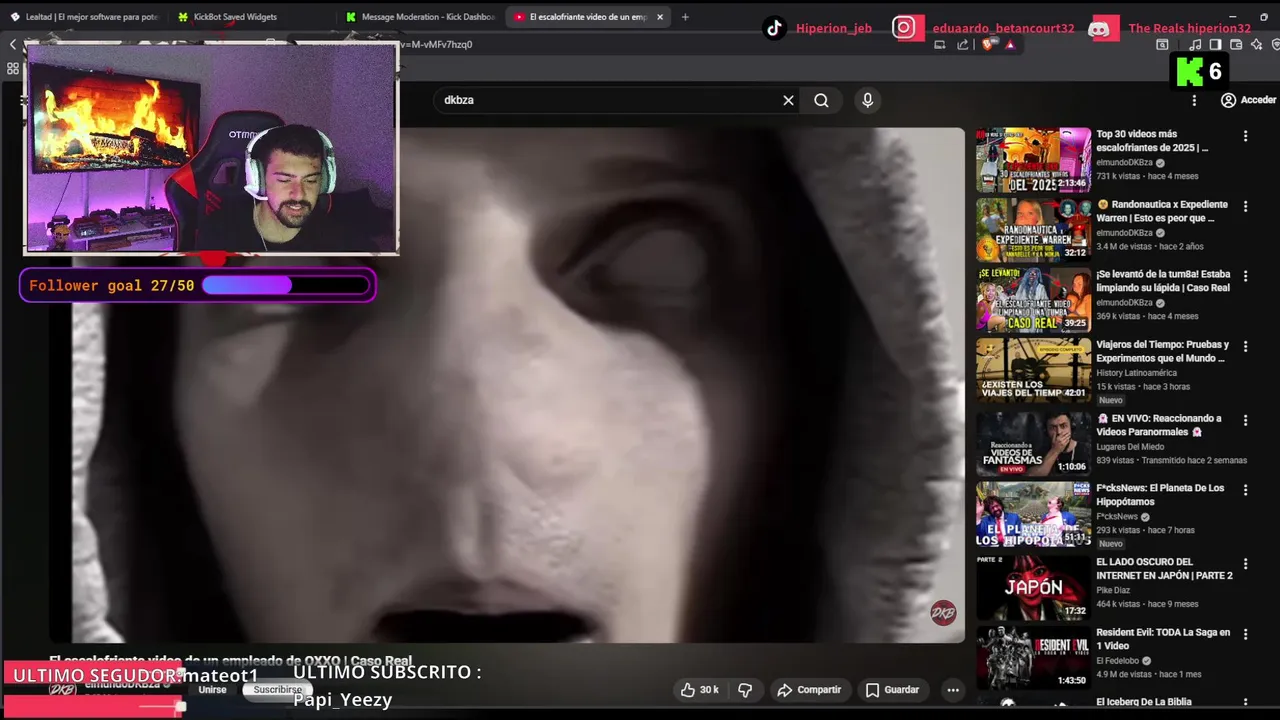Click the green Kick logo viewer counter

[1199, 71]
